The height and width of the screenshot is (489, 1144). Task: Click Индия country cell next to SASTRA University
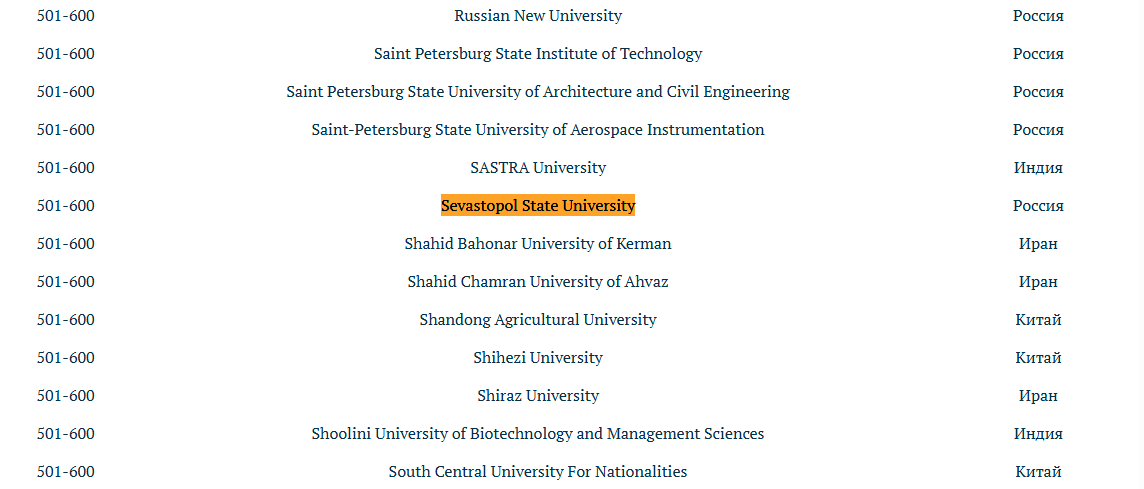click(1038, 167)
